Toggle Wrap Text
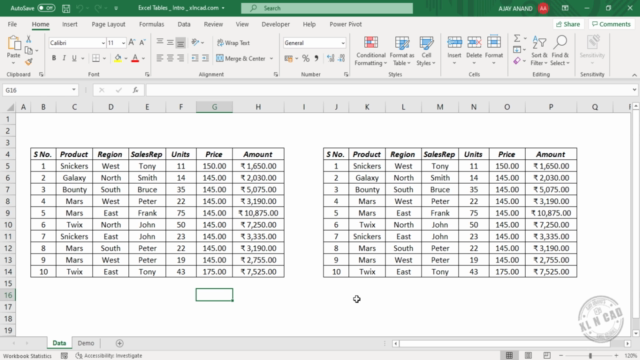Screen dimensions: 640x360 coord(233,42)
